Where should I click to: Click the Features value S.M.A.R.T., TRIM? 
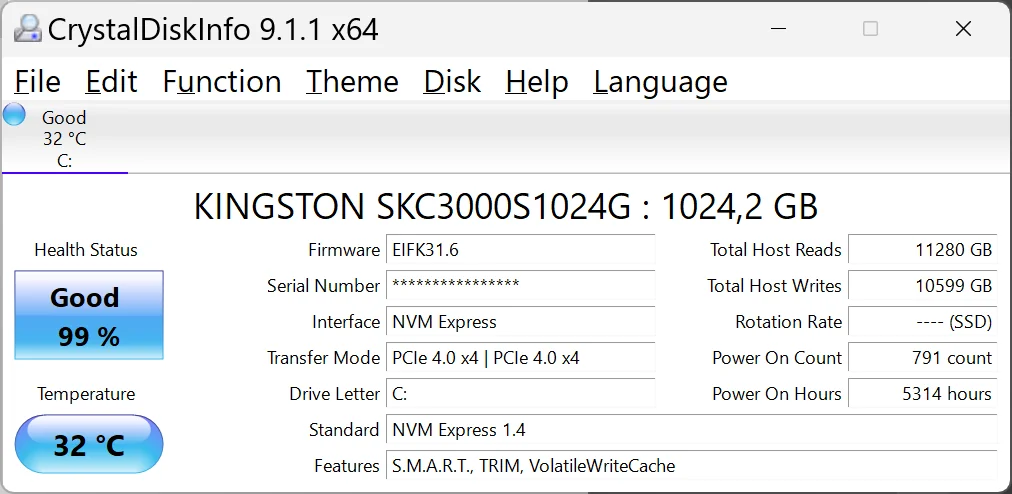[691, 466]
